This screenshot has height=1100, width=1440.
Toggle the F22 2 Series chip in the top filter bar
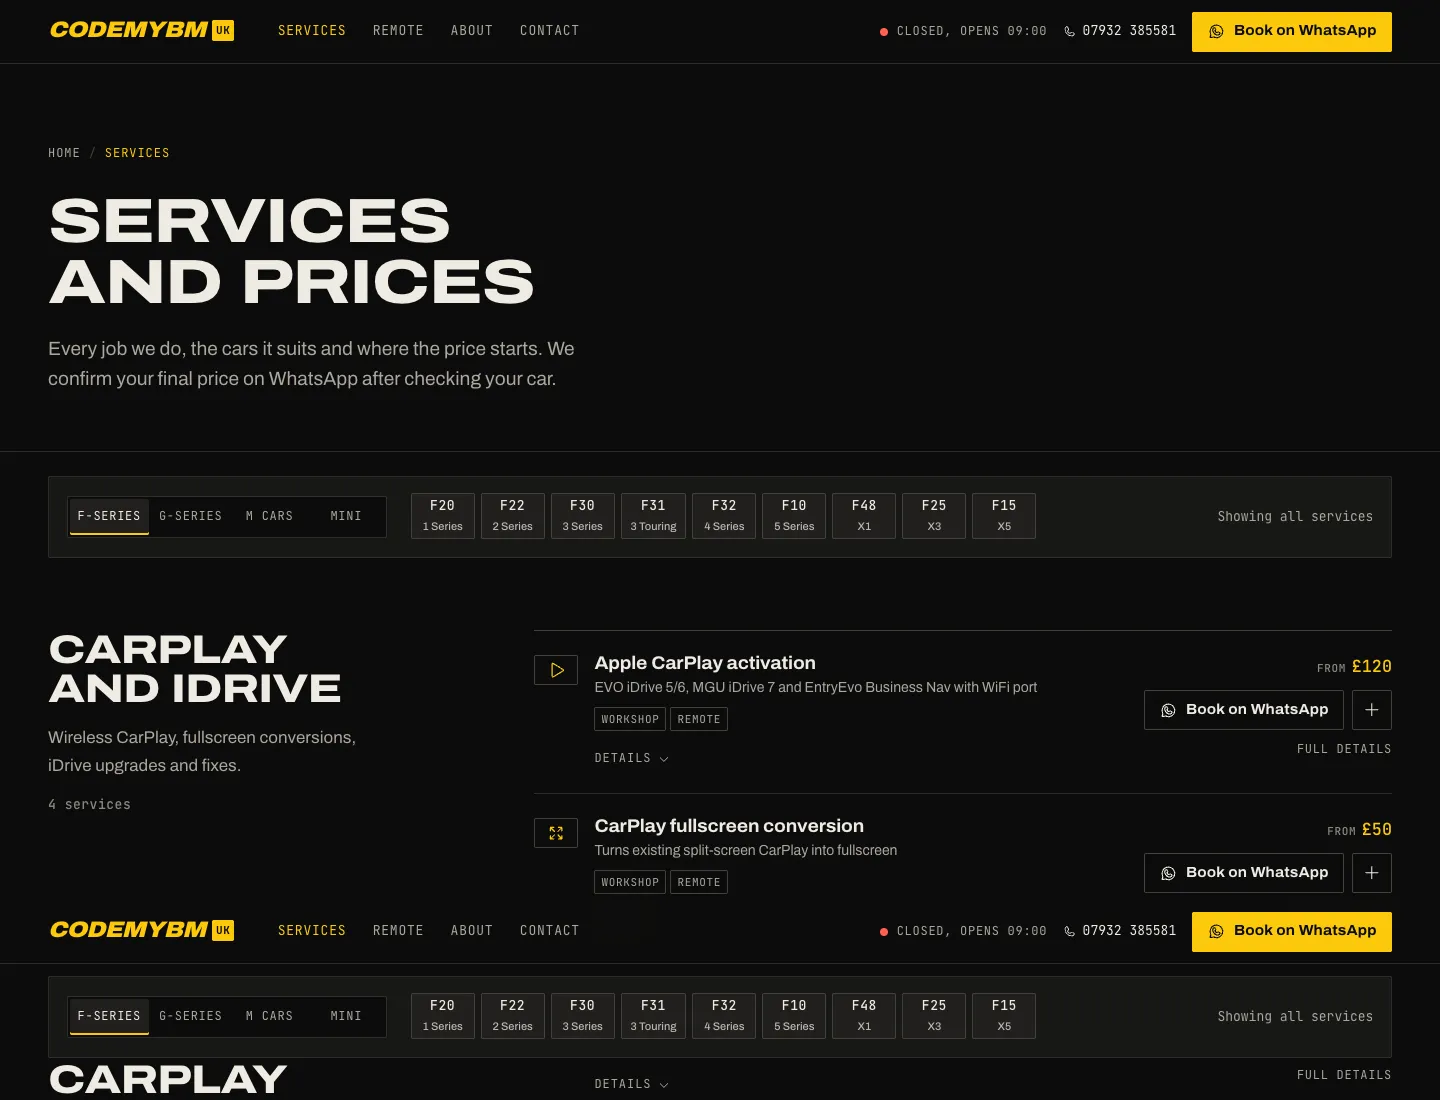[x=513, y=516]
